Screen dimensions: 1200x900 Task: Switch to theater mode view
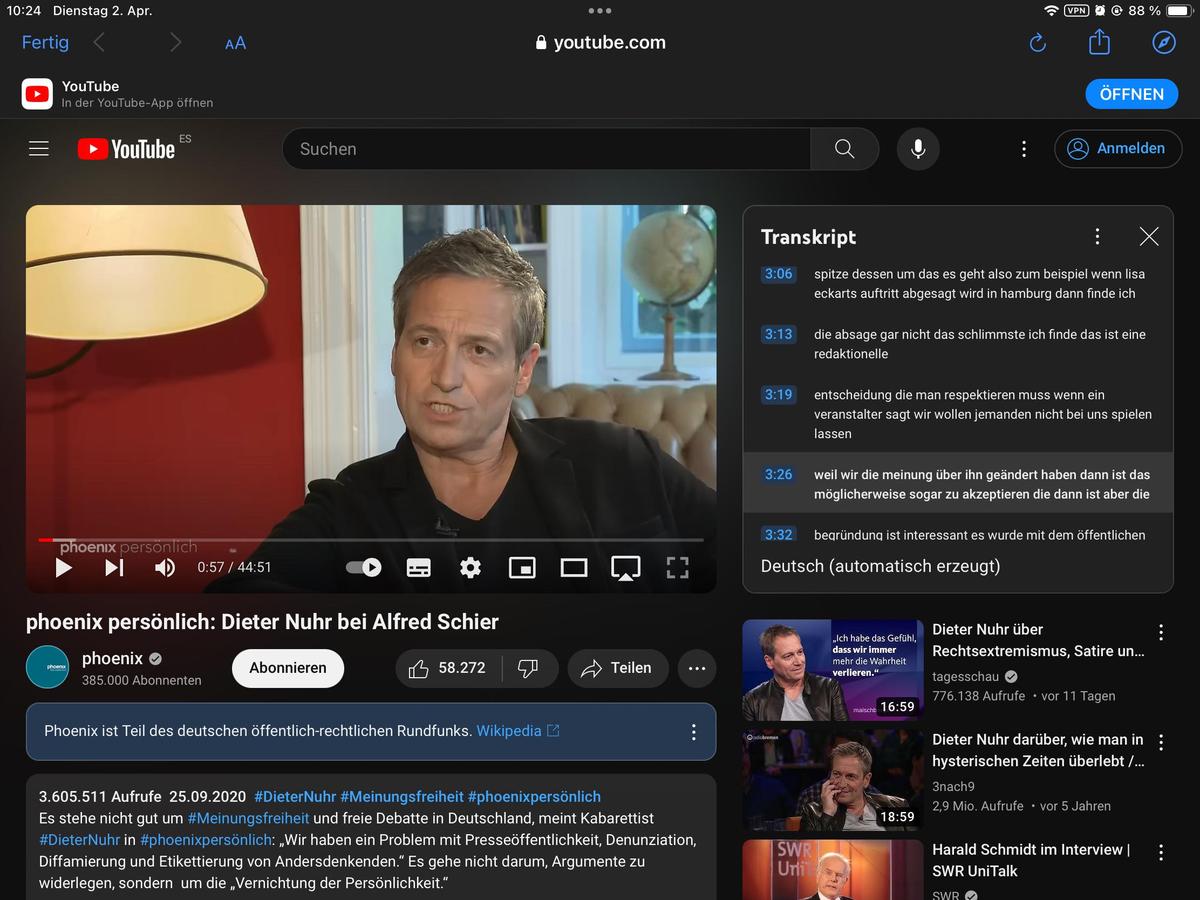[574, 568]
